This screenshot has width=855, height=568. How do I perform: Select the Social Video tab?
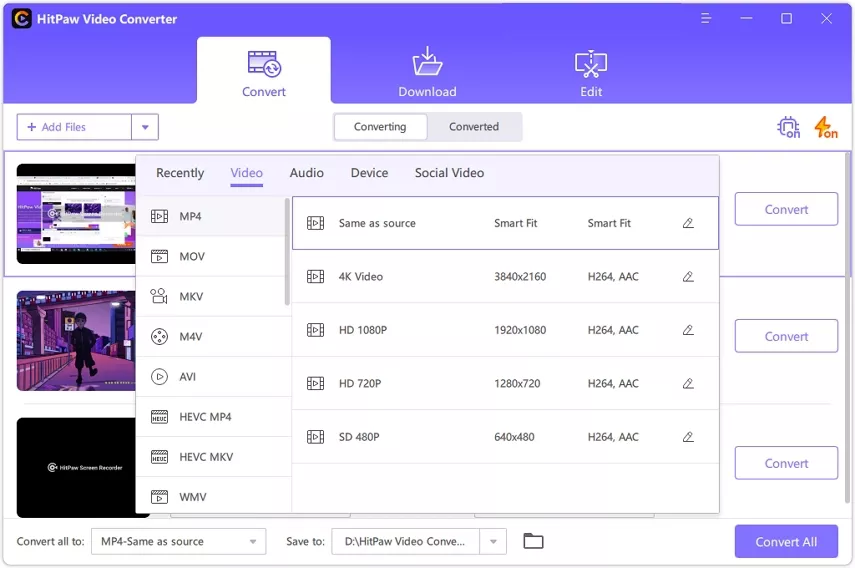(449, 173)
